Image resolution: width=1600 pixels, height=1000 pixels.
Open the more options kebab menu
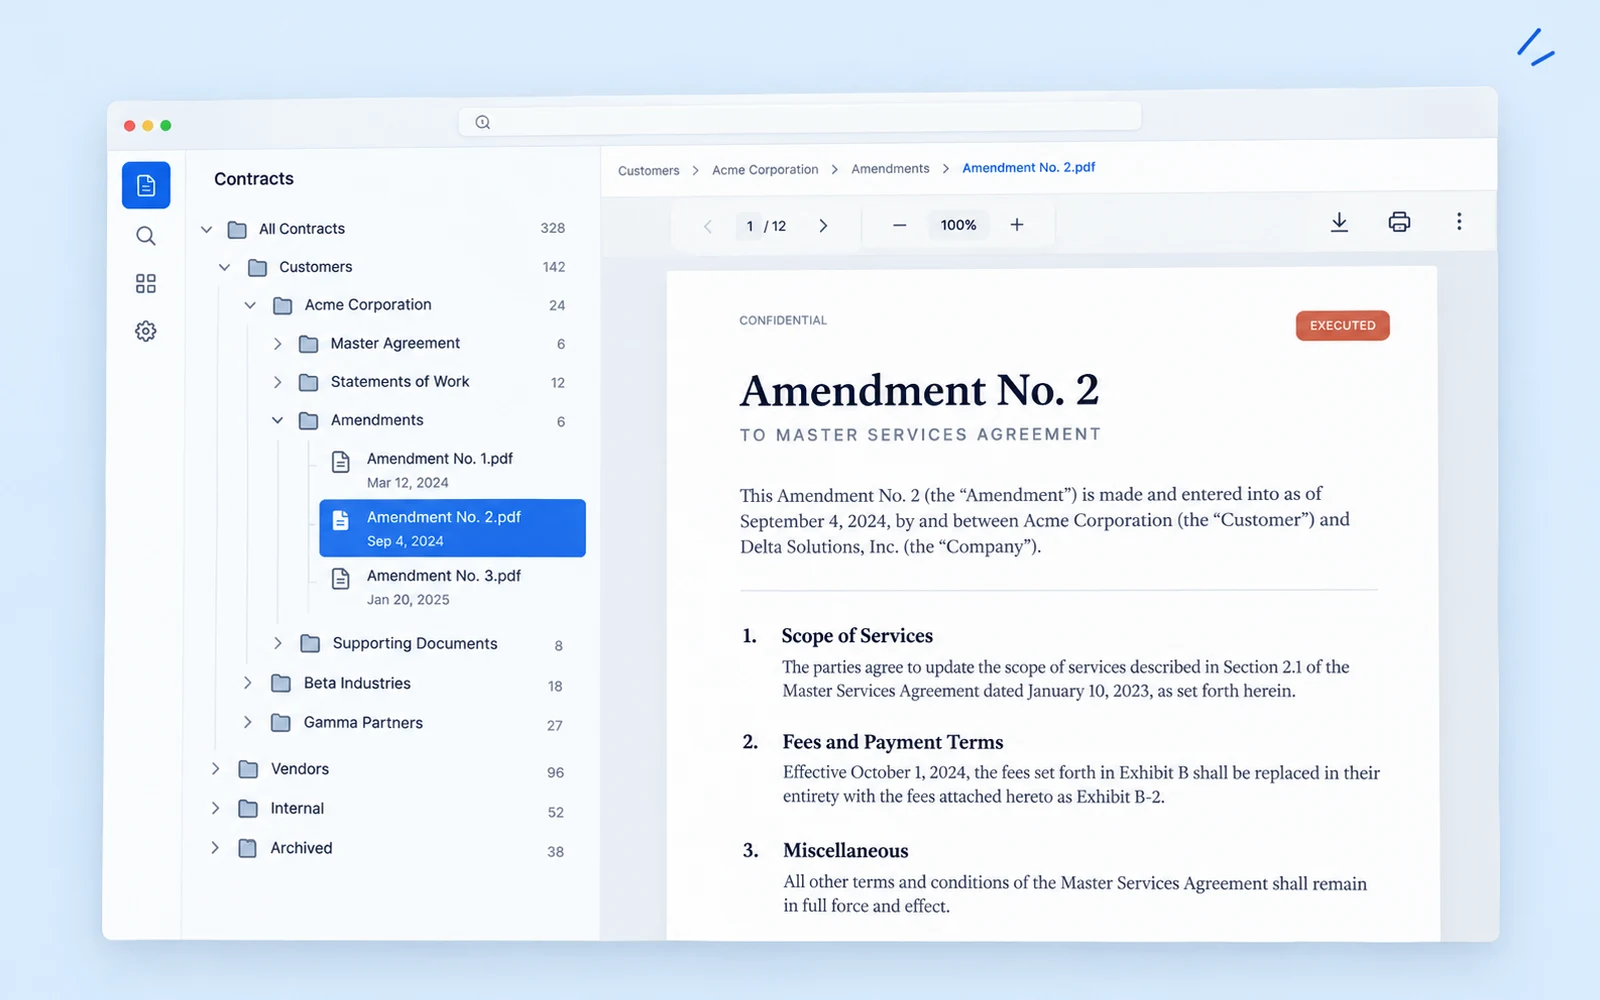[x=1459, y=222]
